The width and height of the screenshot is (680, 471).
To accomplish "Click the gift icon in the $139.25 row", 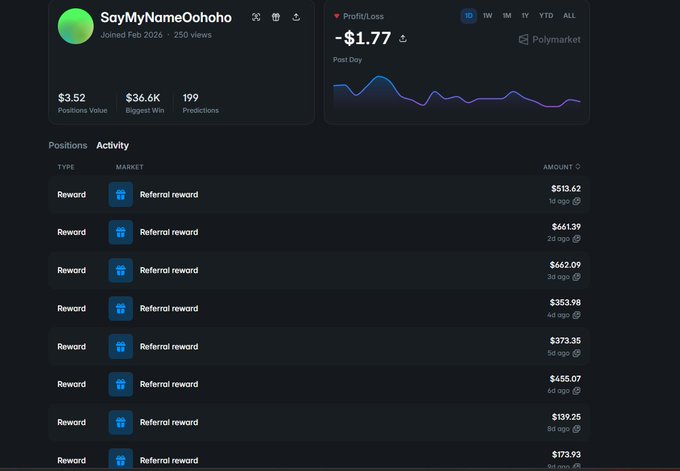I will pyautogui.click(x=121, y=422).
